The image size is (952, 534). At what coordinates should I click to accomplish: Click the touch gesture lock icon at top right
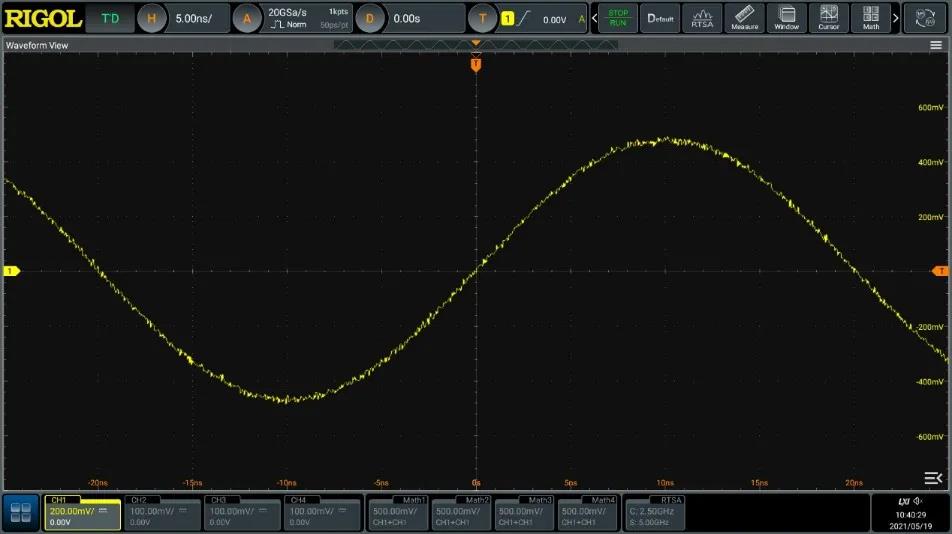pos(925,18)
